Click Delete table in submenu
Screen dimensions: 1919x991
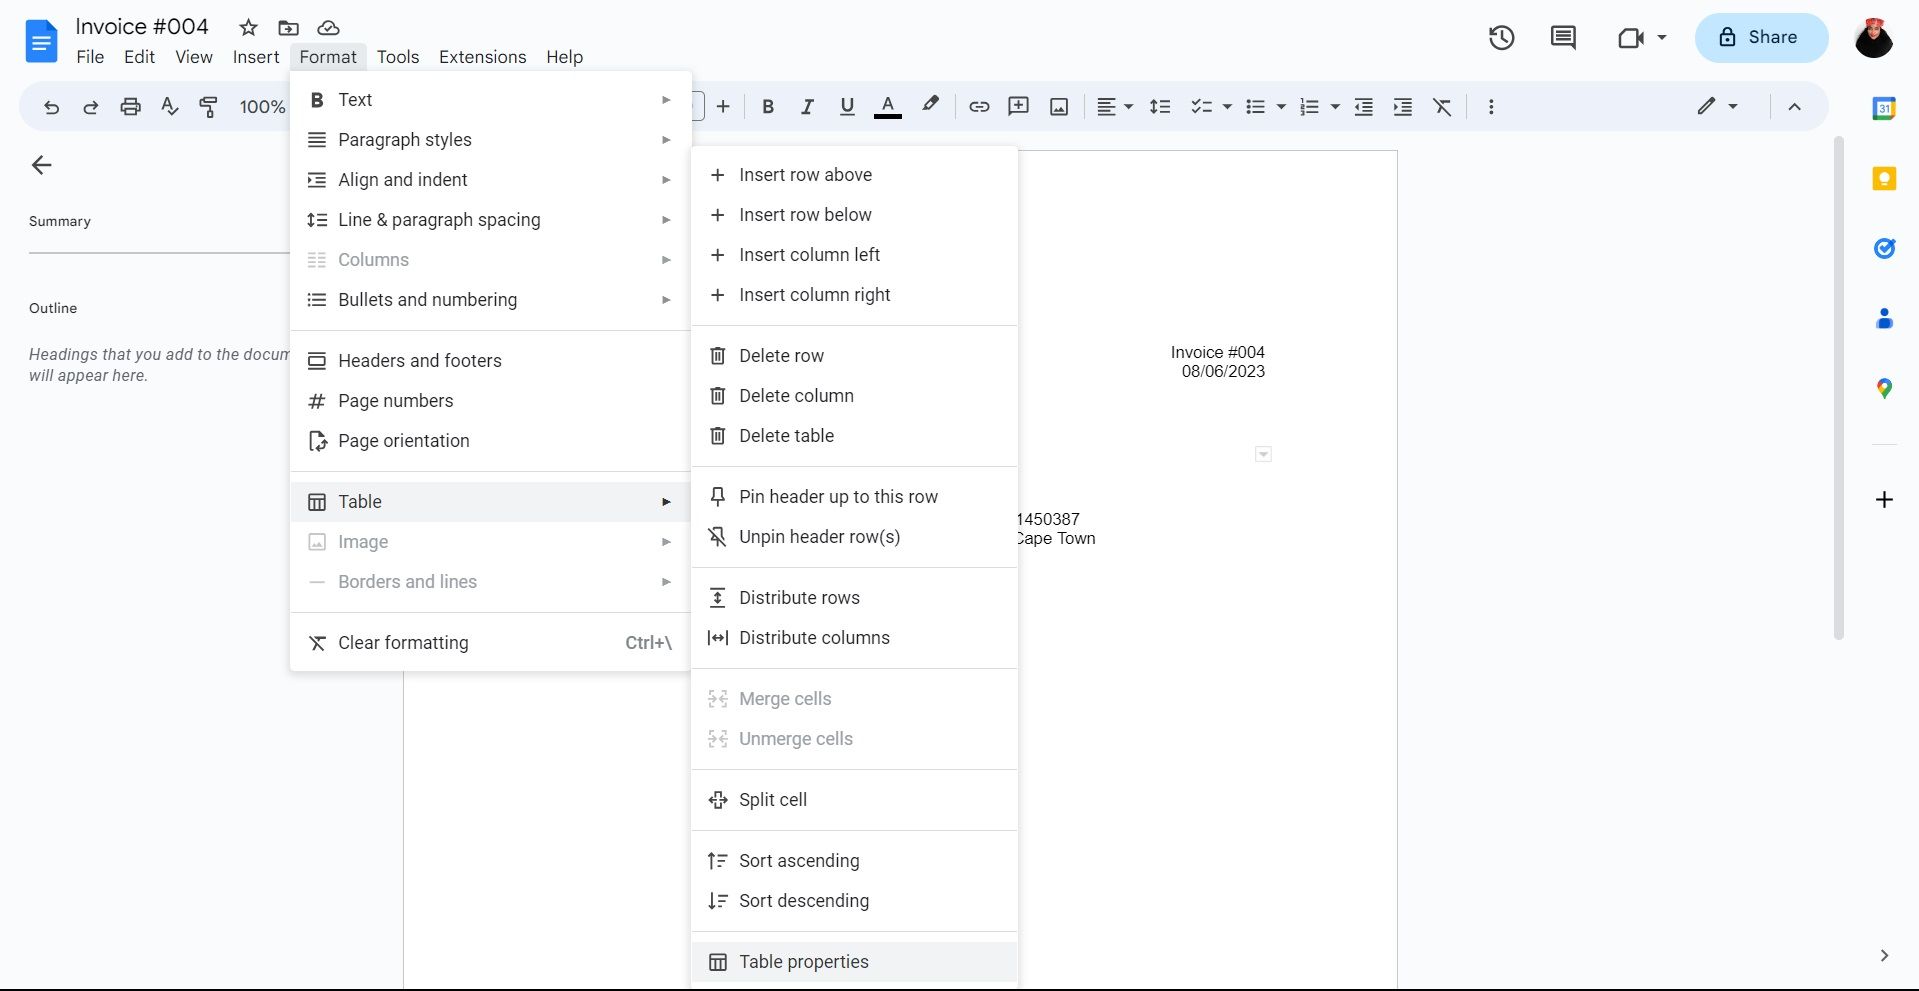click(x=854, y=436)
